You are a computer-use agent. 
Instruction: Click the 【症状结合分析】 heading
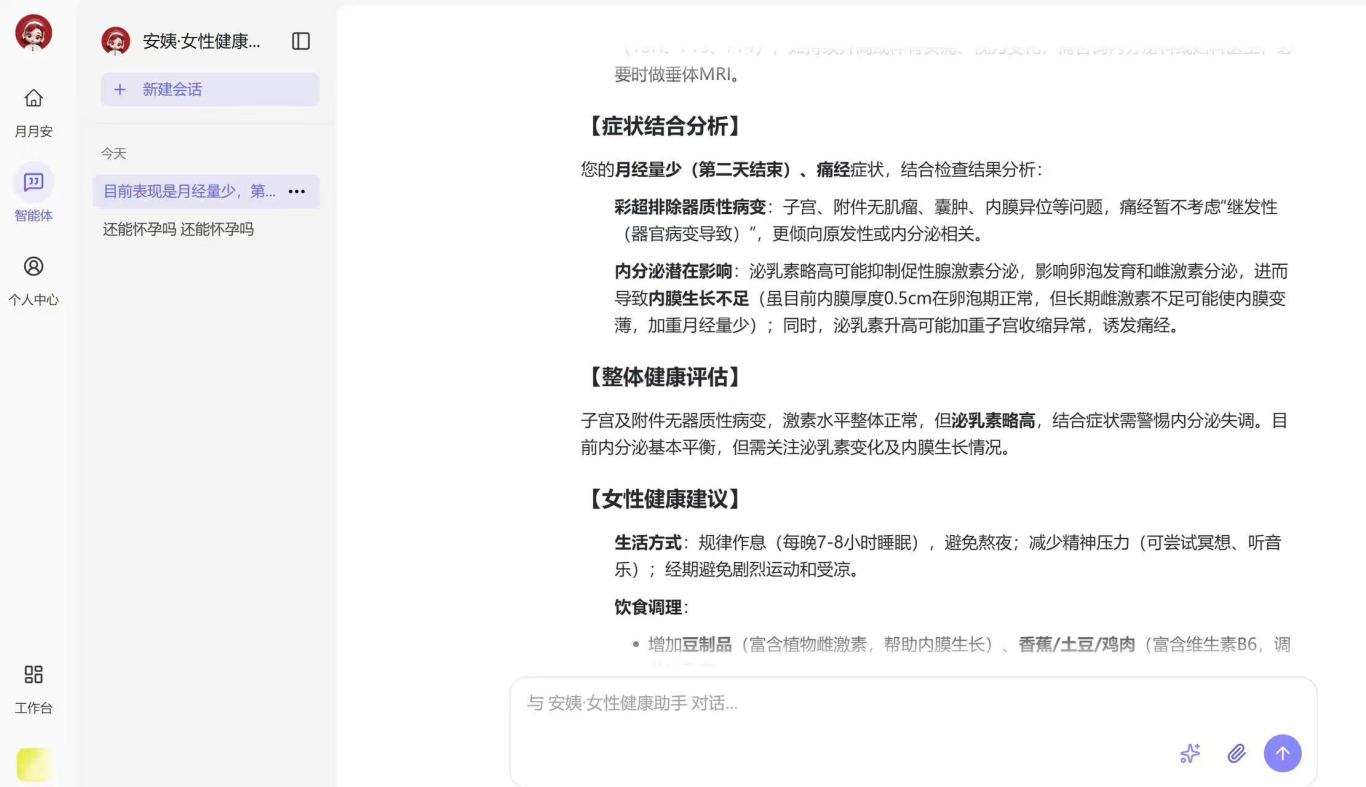664,126
